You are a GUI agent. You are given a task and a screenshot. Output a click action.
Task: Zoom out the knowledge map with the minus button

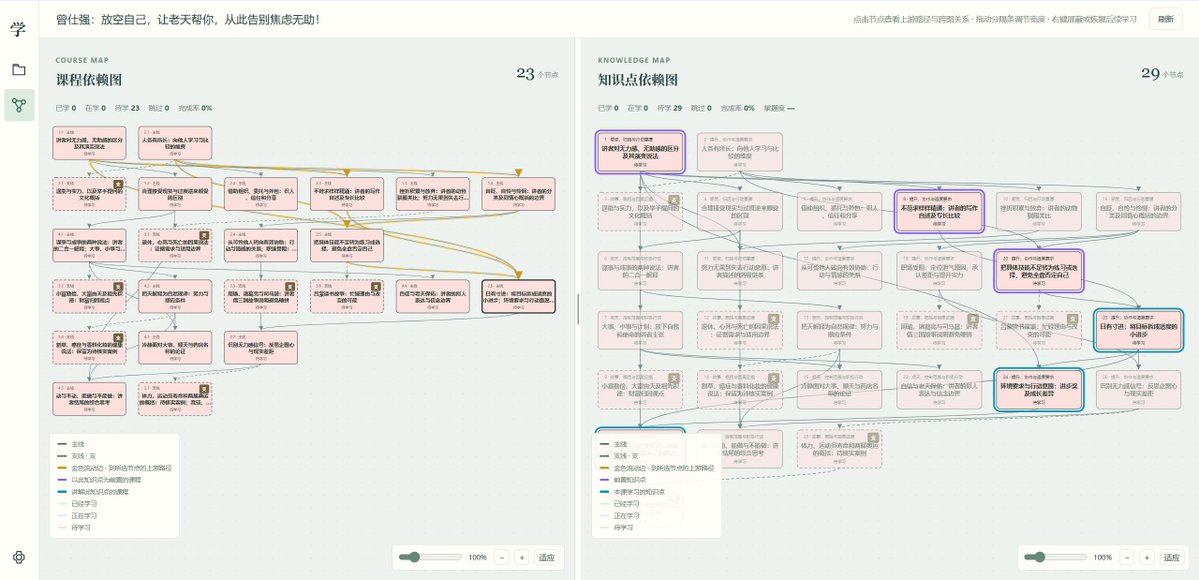tap(1127, 557)
